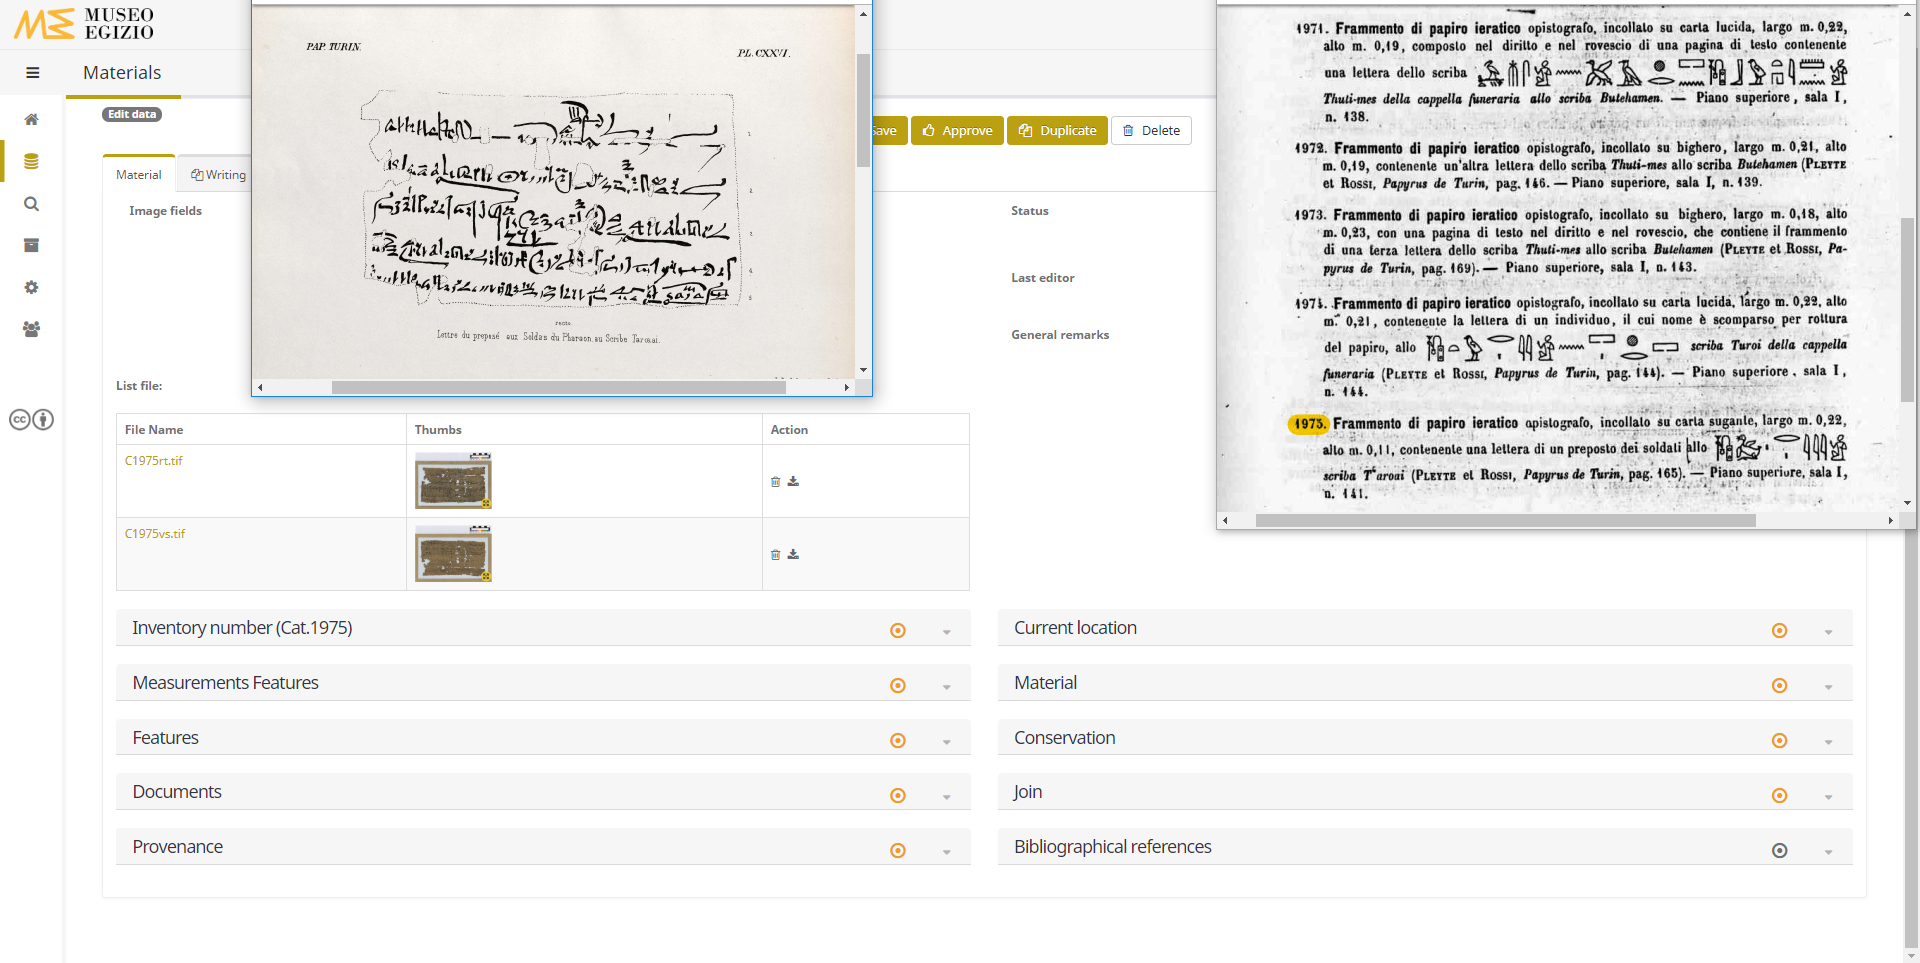Toggle Features section status circle

(x=898, y=740)
